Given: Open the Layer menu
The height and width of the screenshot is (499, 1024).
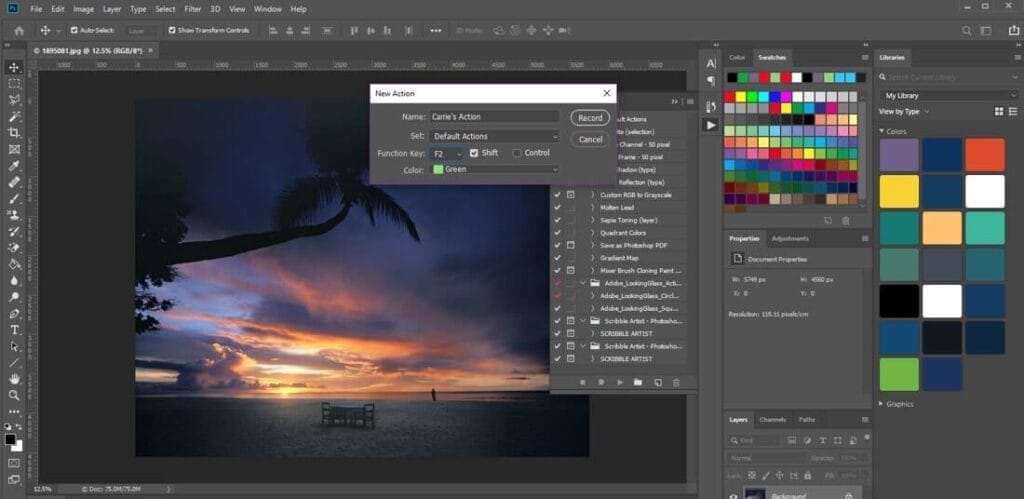Looking at the screenshot, I should click(112, 9).
